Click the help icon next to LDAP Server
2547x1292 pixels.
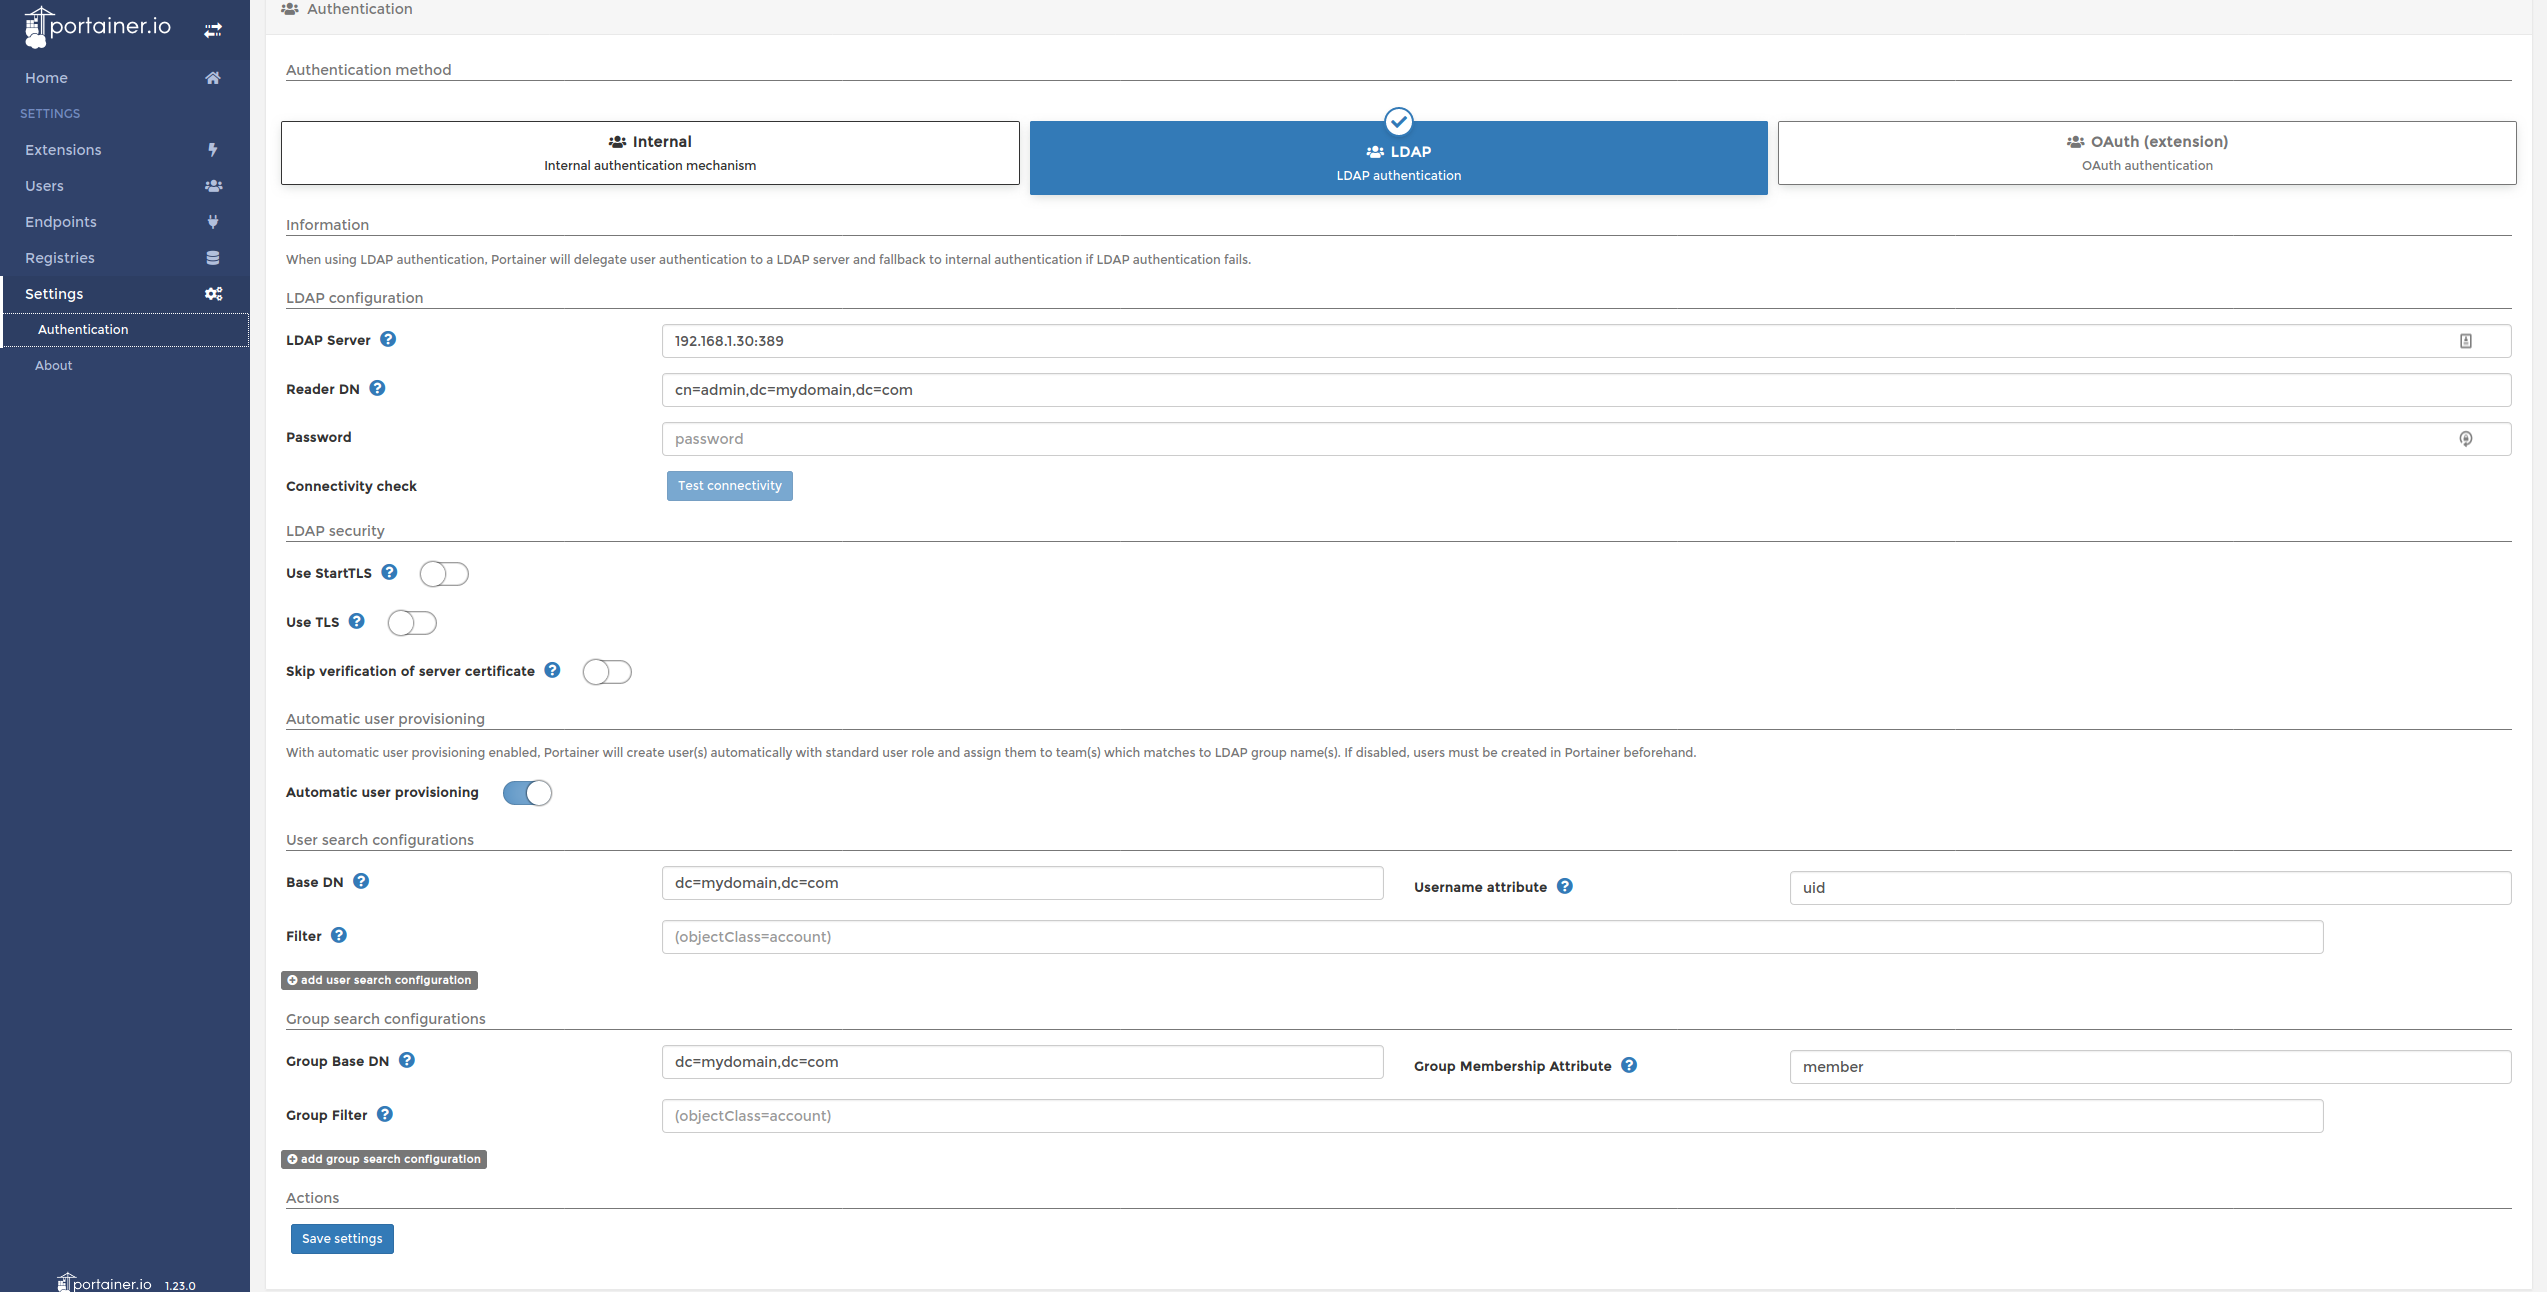[x=388, y=338]
